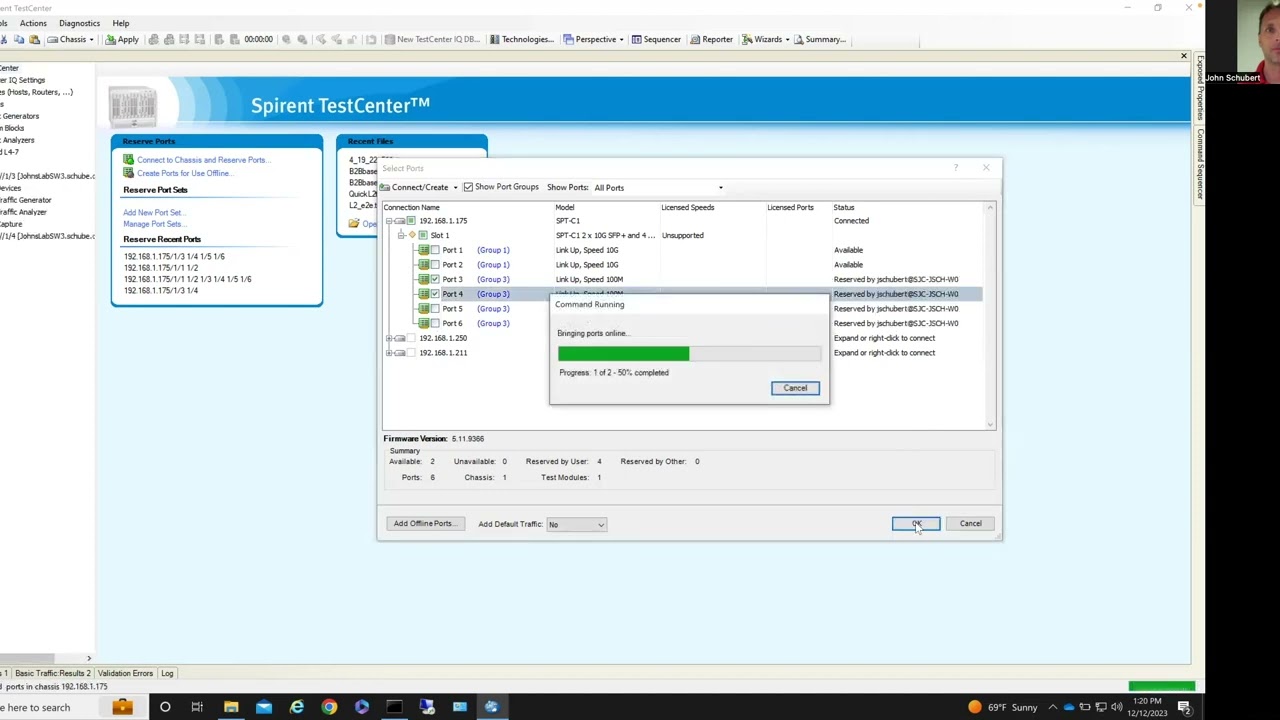Click the Port 5 port icon
The image size is (1280, 720).
point(424,309)
